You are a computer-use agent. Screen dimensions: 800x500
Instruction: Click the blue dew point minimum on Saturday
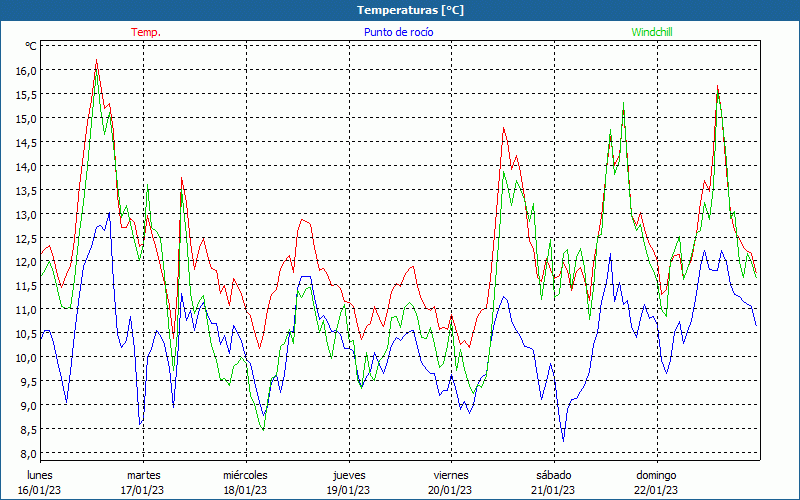coord(563,441)
